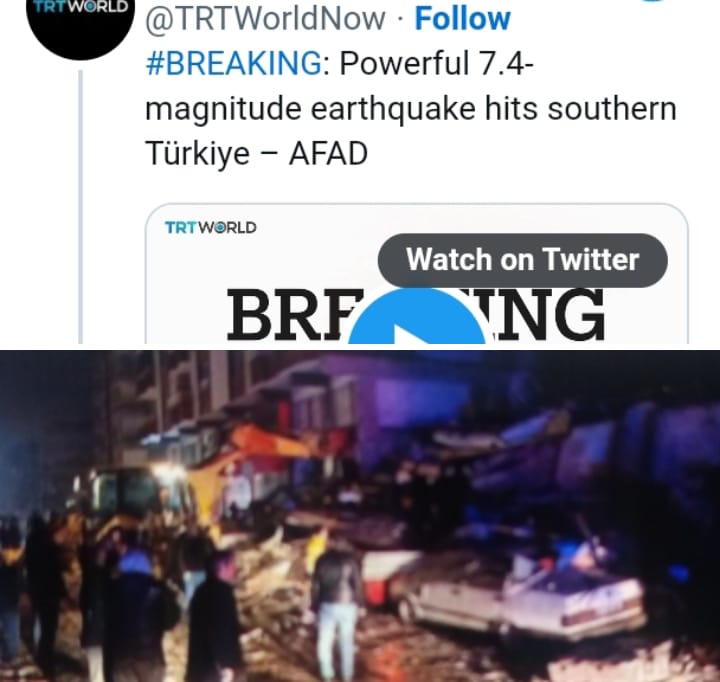Viewport: 720px width, 682px height.
Task: Click the vertical thread line beside tweet
Action: 81,207
